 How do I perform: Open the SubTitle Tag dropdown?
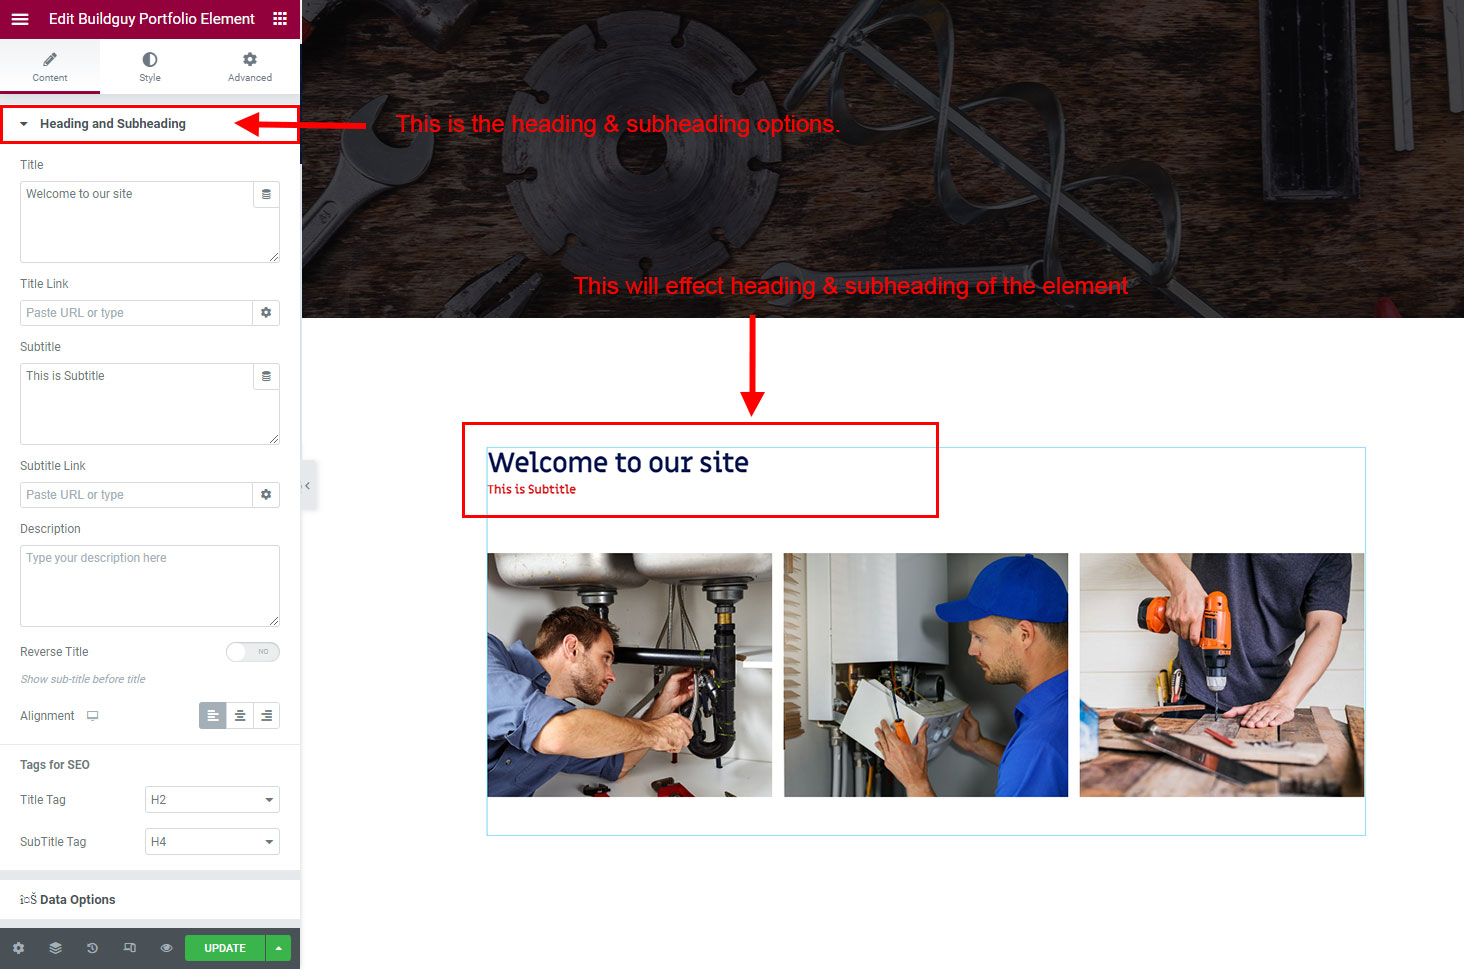[x=212, y=842]
